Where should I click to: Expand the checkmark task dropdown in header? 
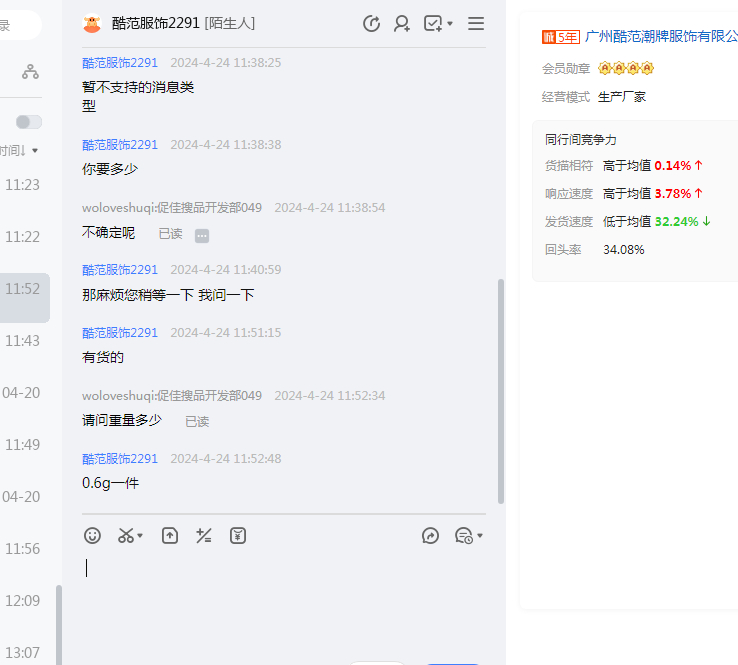450,23
